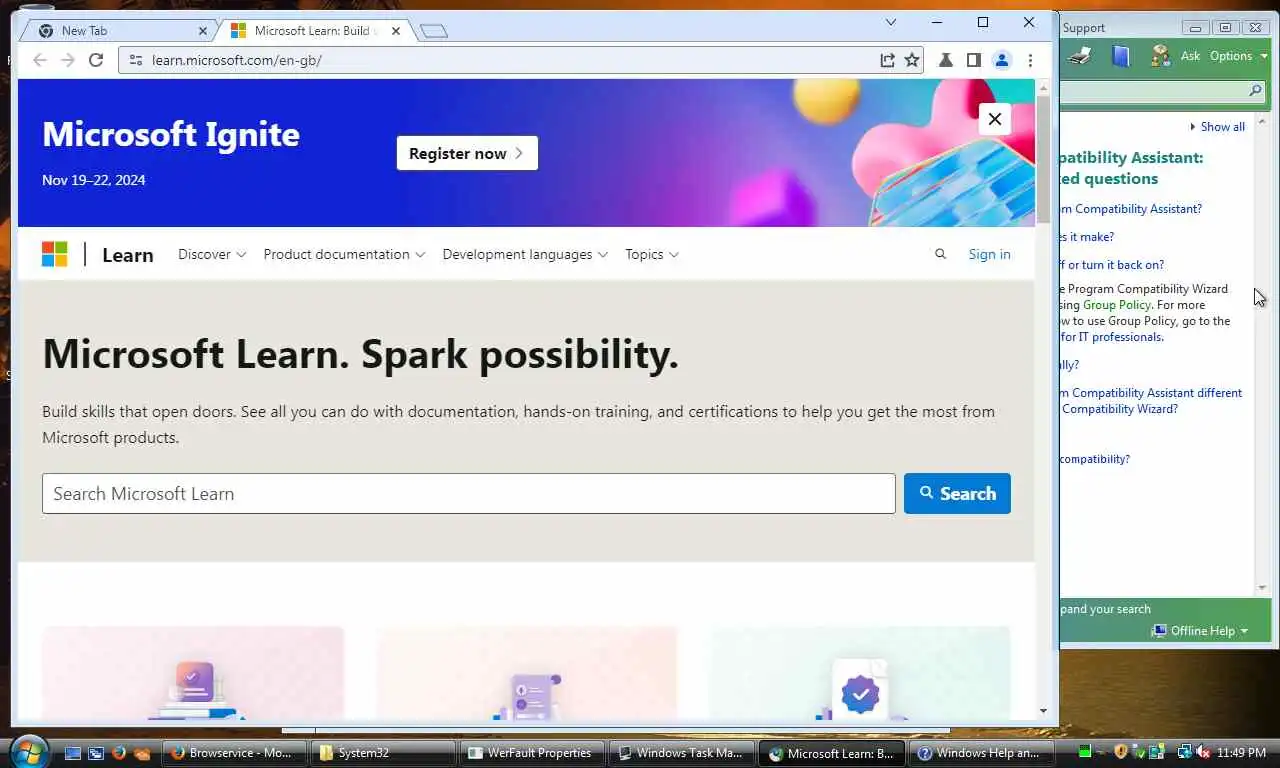Dismiss the Microsoft Ignite banner

994,119
